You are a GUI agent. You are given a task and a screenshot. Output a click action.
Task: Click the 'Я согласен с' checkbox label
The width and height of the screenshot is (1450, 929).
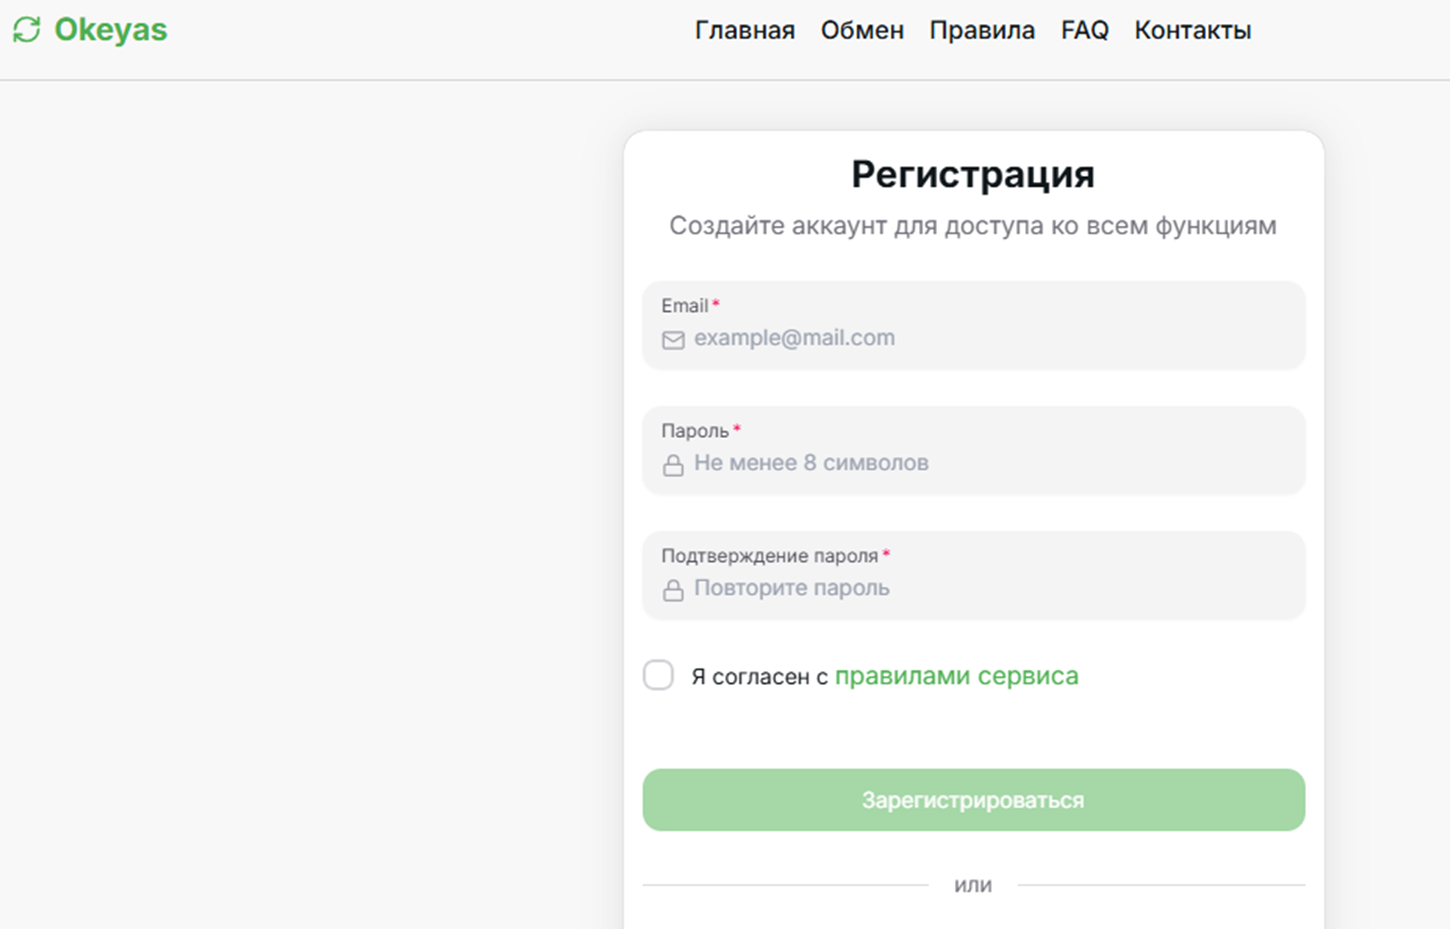click(x=760, y=677)
